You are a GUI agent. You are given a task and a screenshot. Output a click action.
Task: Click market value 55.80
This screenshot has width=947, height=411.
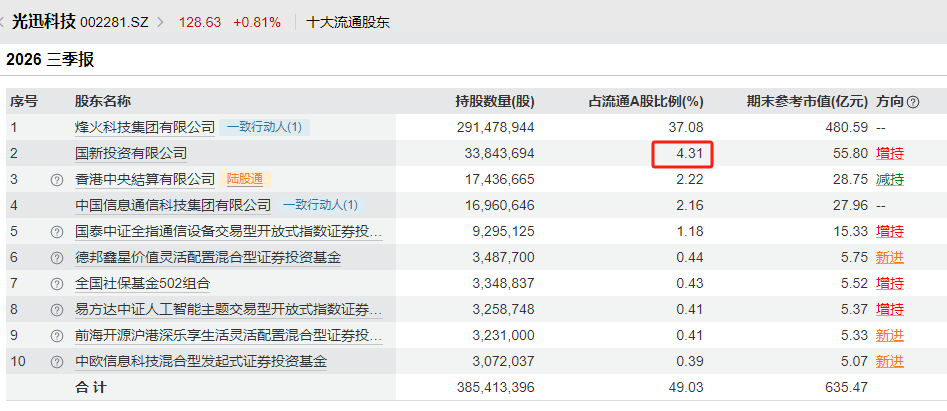coord(851,153)
